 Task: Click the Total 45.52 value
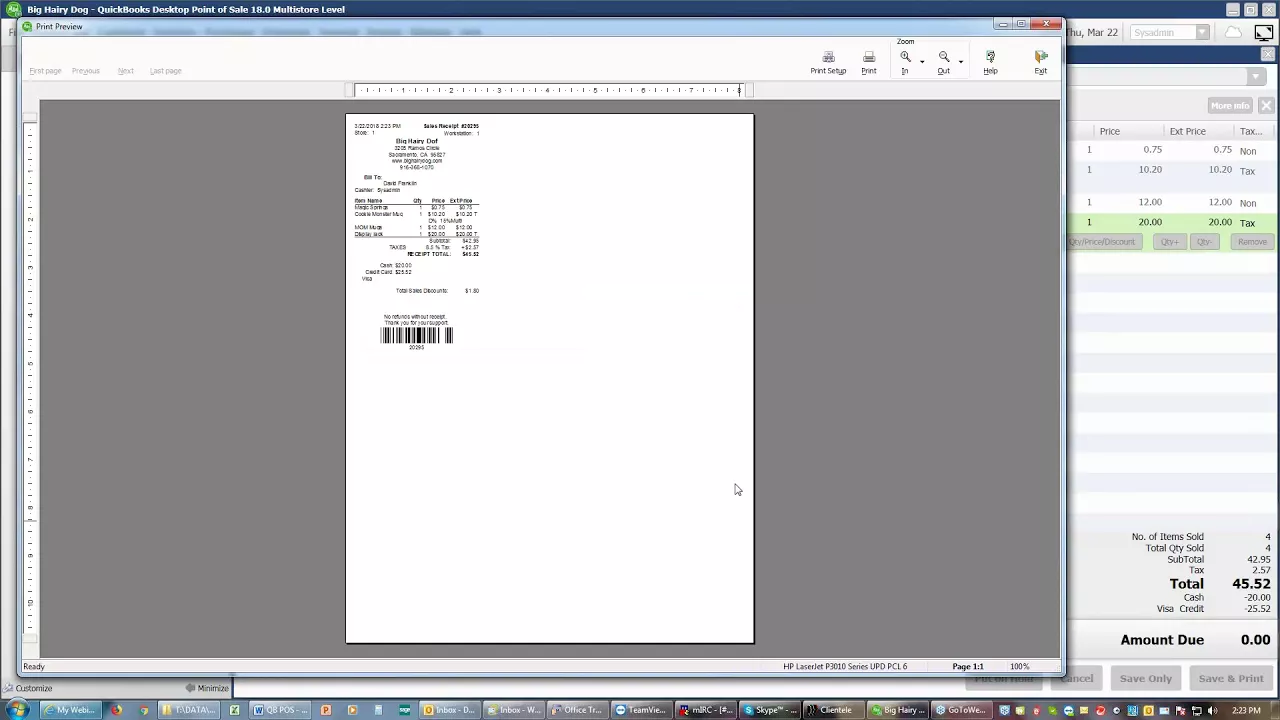pos(1251,584)
